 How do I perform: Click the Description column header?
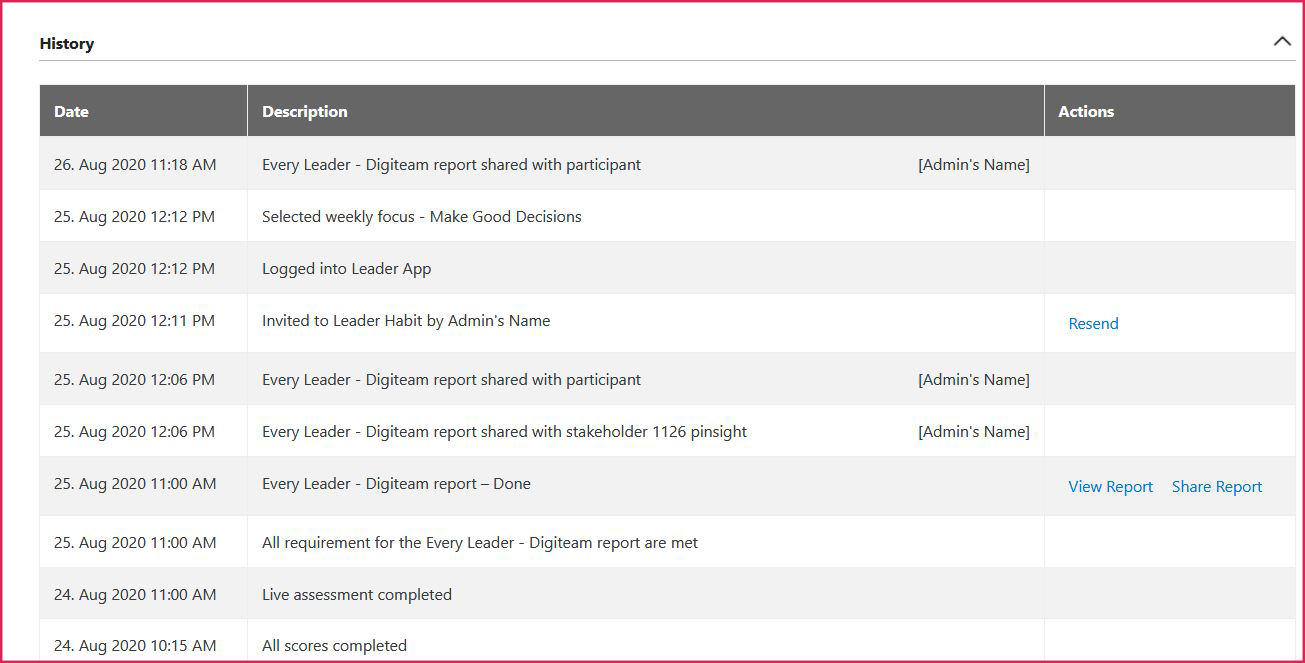pyautogui.click(x=304, y=112)
